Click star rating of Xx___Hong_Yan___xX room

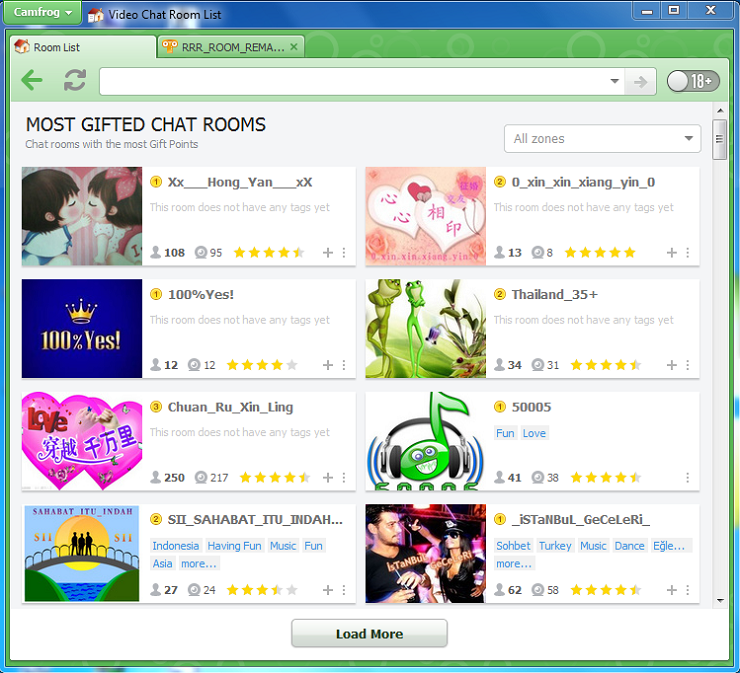(269, 252)
